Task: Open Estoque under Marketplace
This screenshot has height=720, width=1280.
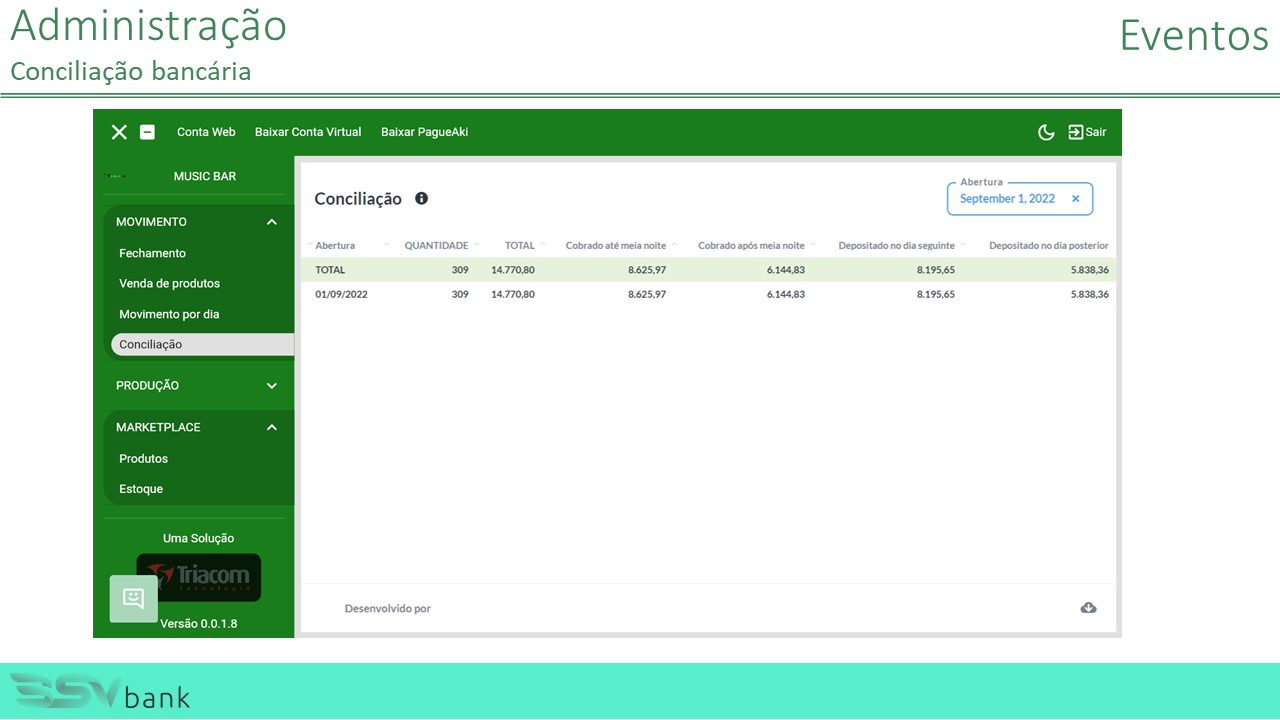Action: coord(141,489)
